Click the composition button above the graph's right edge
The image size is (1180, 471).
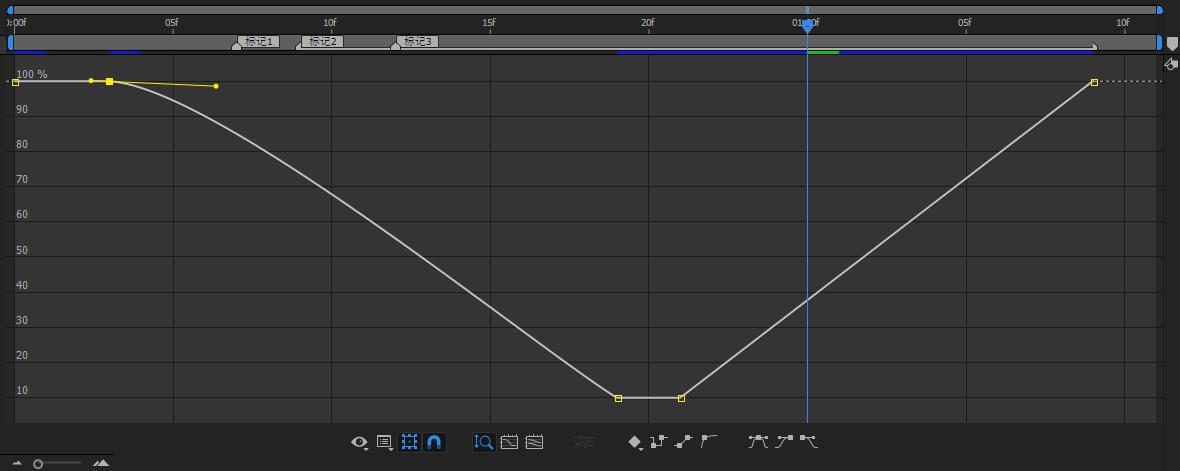coord(1170,65)
